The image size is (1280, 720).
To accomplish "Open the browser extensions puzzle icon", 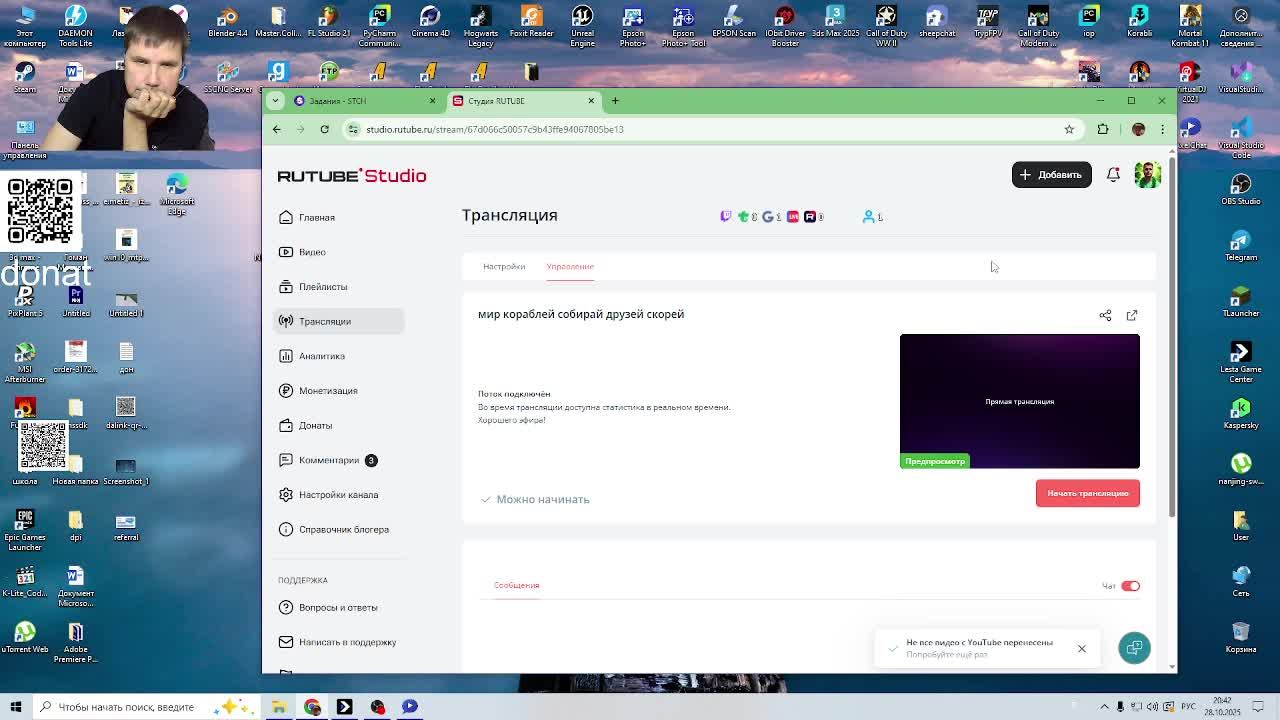I will tap(1103, 129).
